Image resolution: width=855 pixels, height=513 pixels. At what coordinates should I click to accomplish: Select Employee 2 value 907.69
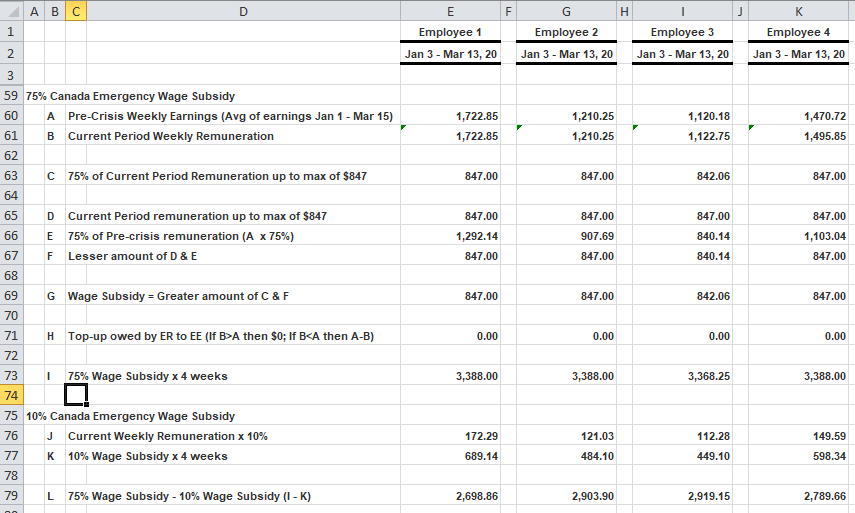pos(567,236)
